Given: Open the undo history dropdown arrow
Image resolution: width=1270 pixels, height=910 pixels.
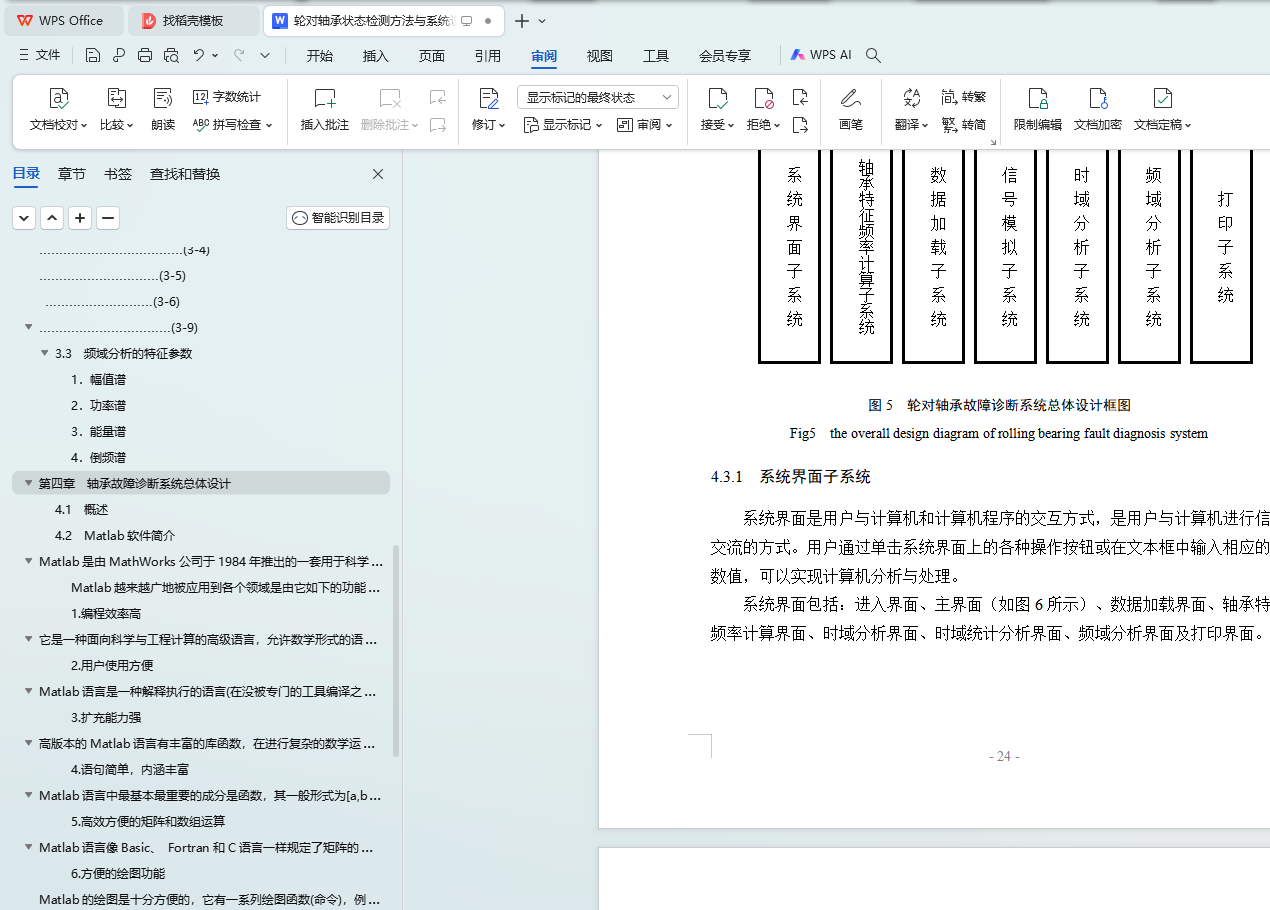Looking at the screenshot, I should point(215,56).
